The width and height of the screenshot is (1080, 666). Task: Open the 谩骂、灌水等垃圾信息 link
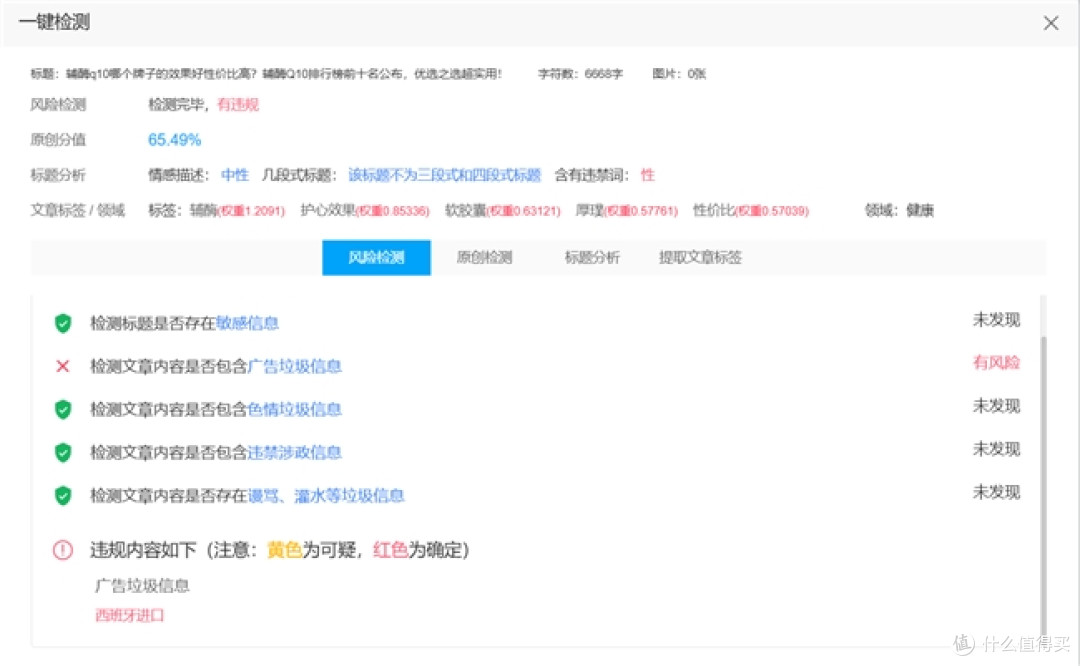coord(326,496)
